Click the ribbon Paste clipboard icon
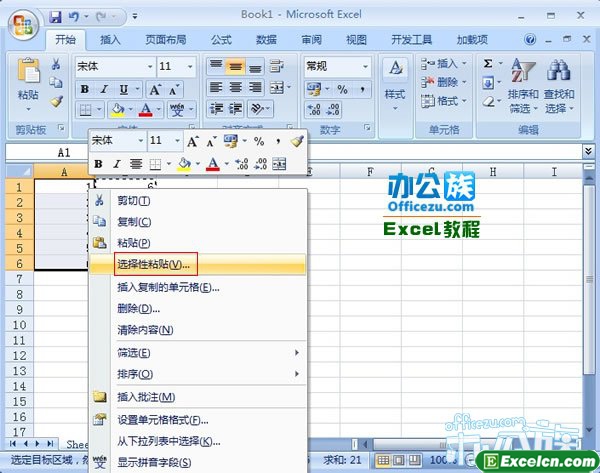 coord(28,70)
